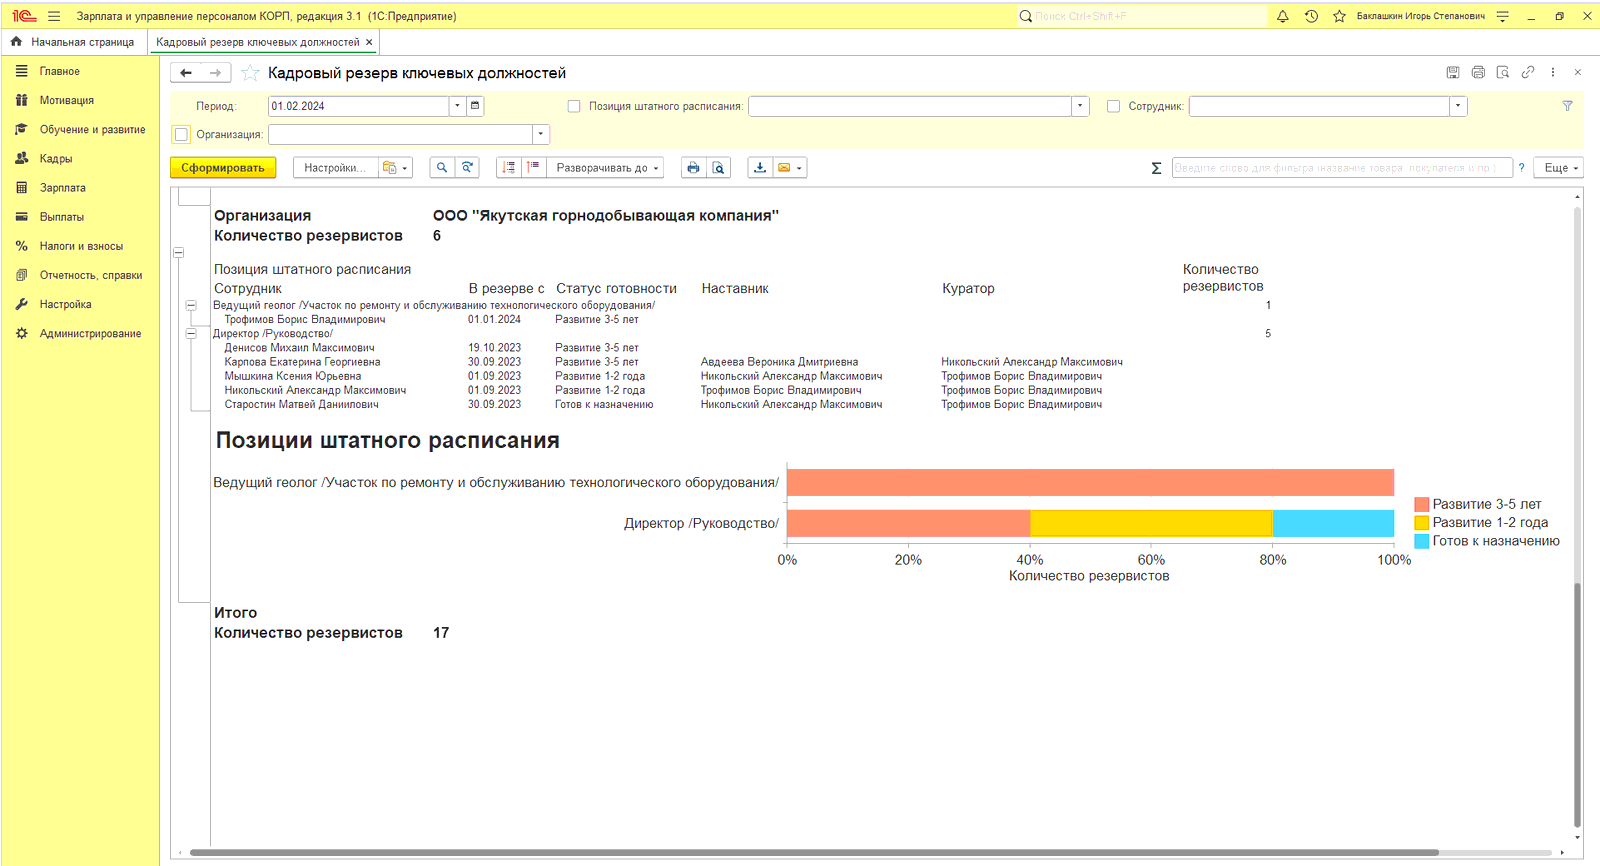Expand the Еще menu
This screenshot has width=1600, height=866.
(x=1559, y=168)
